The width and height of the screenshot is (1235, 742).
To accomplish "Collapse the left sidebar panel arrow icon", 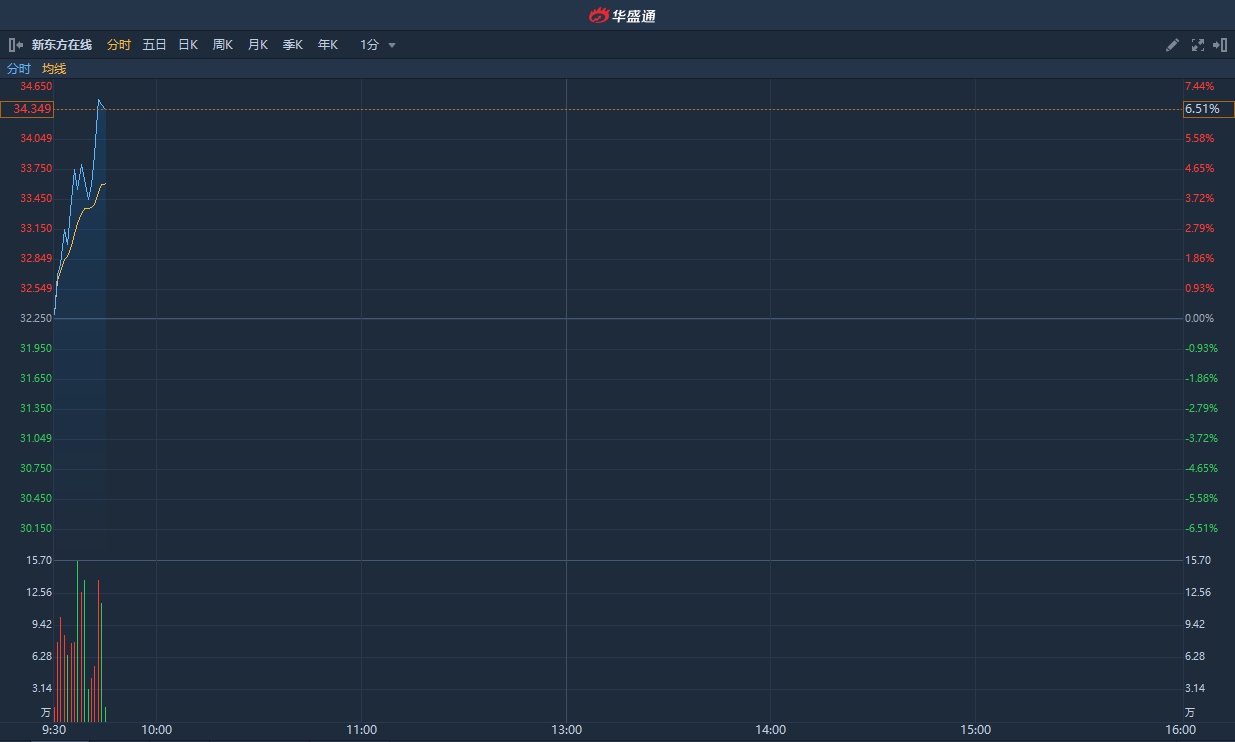I will (x=16, y=45).
